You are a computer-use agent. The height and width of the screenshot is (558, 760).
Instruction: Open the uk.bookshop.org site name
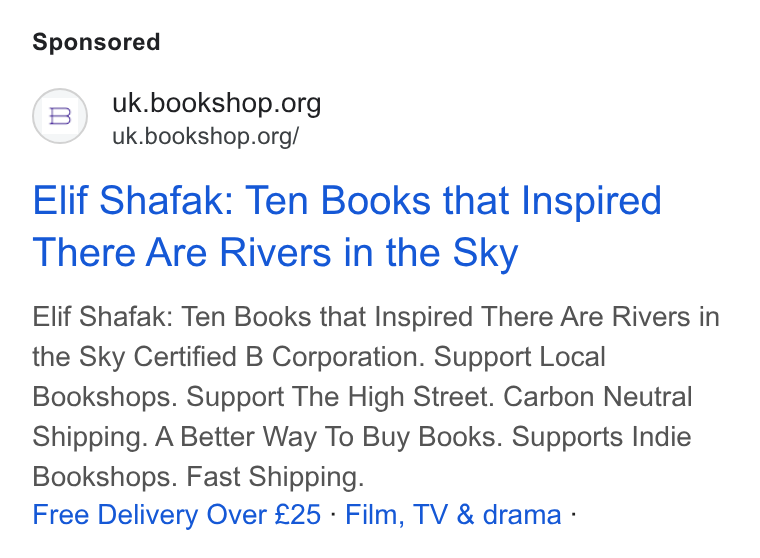click(217, 103)
